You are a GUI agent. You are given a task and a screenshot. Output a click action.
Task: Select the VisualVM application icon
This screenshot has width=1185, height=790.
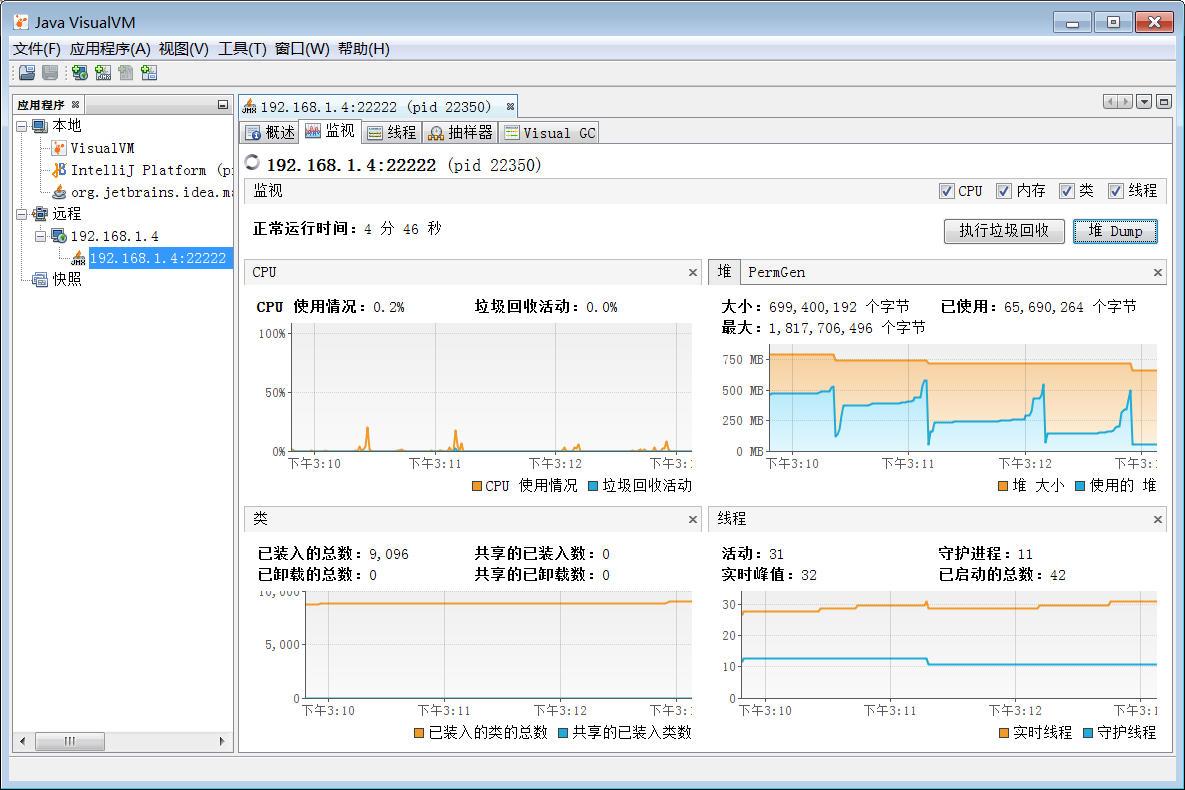(x=59, y=148)
